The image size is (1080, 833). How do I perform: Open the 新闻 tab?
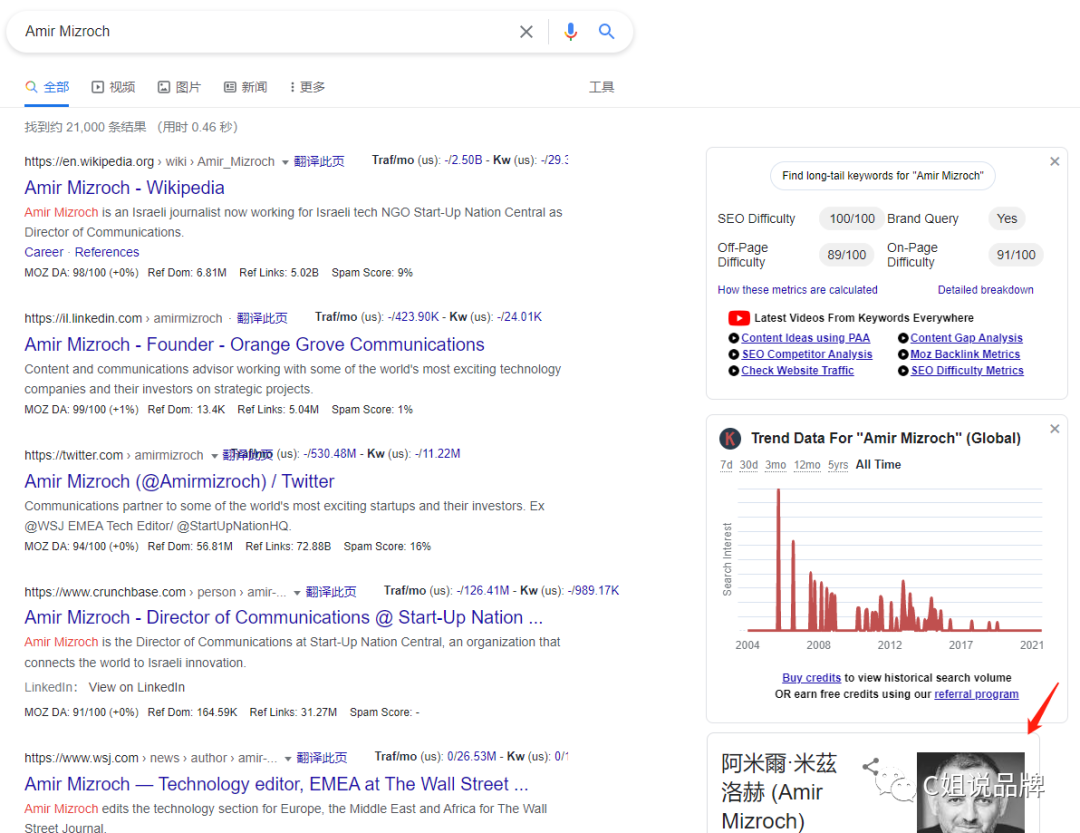coord(253,87)
